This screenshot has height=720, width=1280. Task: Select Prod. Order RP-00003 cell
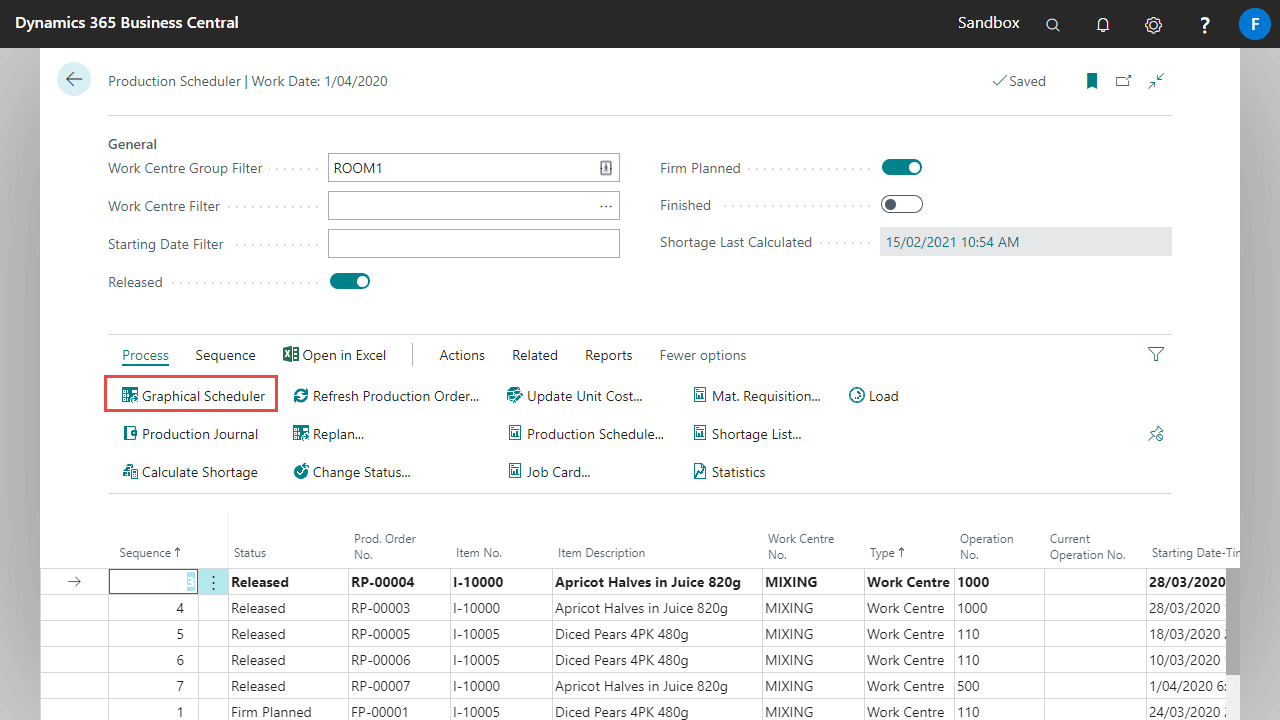click(398, 608)
